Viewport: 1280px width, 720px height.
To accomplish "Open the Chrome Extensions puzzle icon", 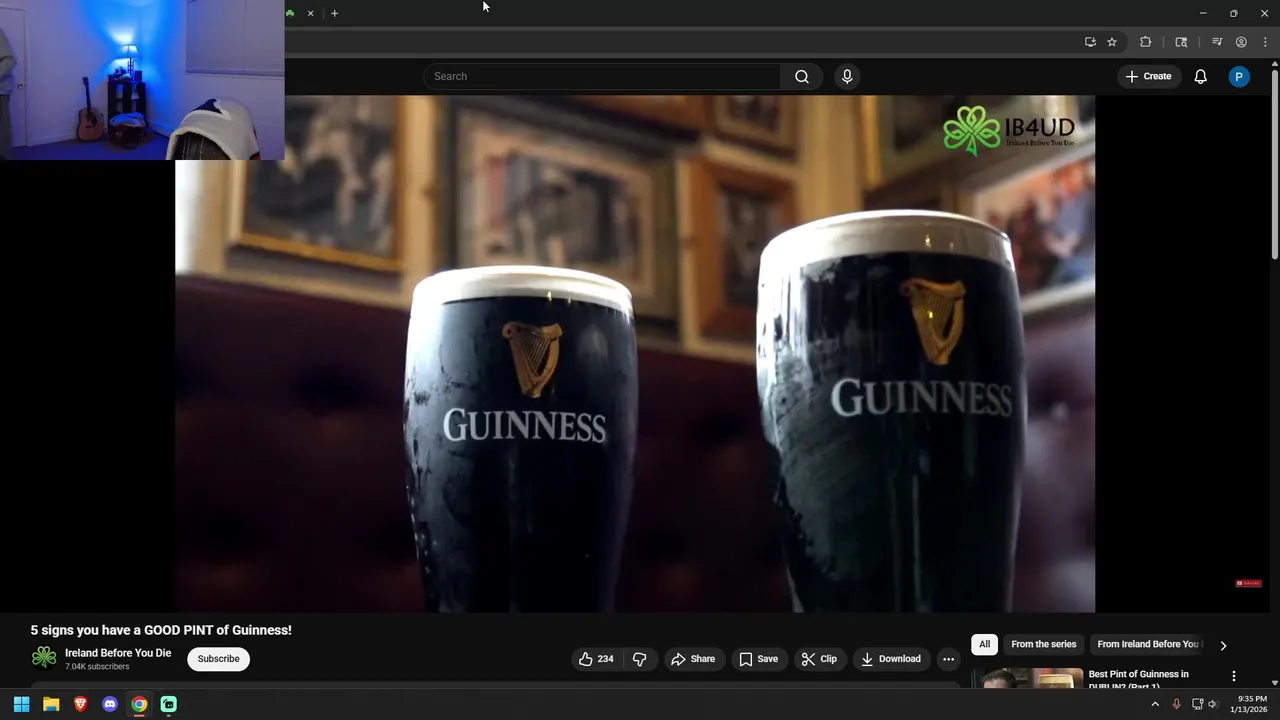I will click(1146, 42).
